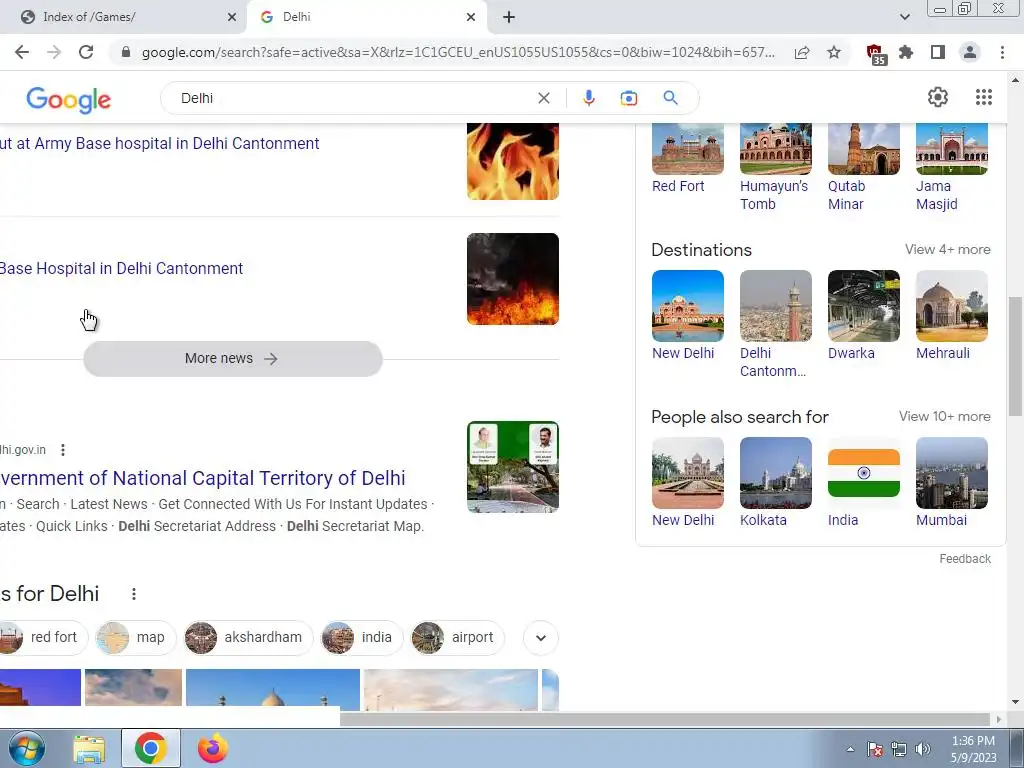Screen dimensions: 1024x768
Task: Toggle the browser side panel
Action: (938, 52)
